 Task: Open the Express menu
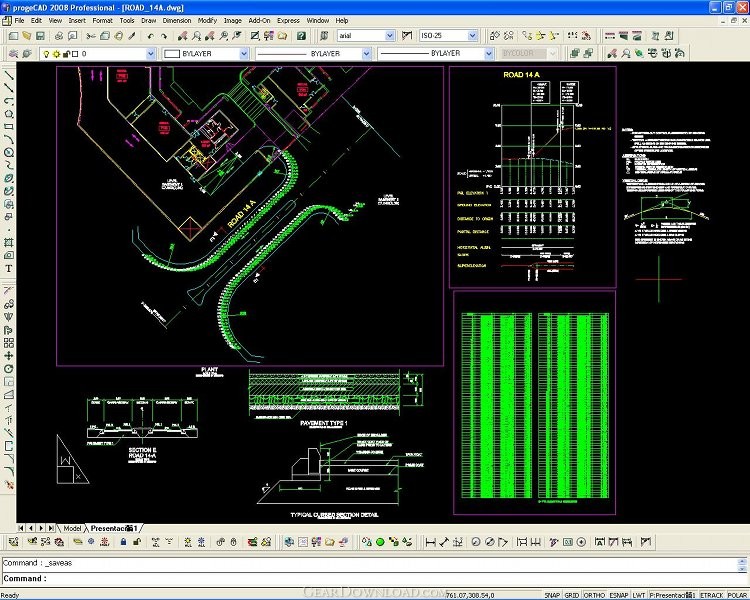288,21
